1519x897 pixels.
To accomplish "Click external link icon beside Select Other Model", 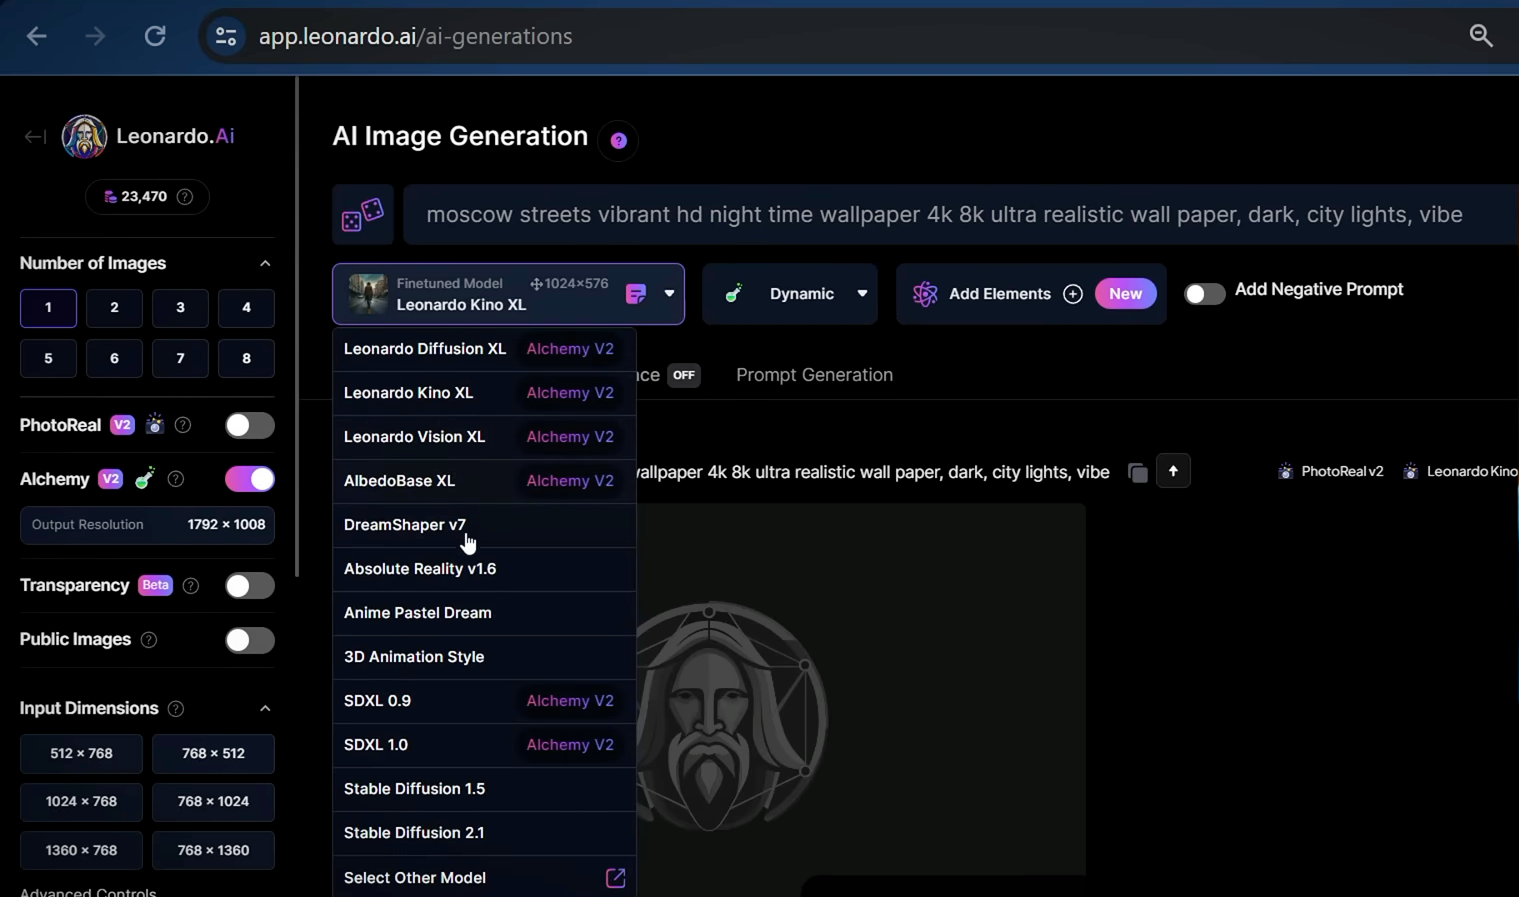I will [616, 878].
